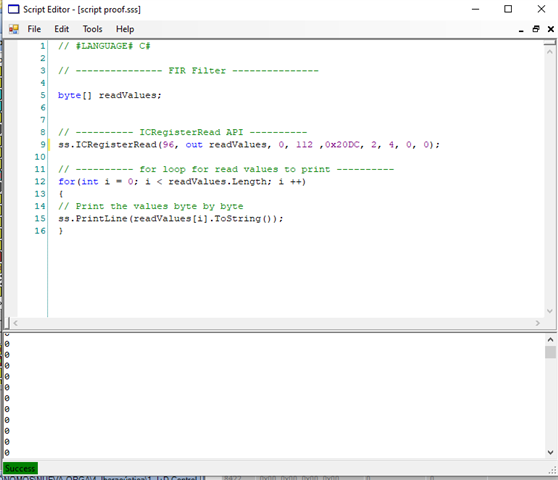Viewport: 558px width, 480px height.
Task: Minimize the Script Editor window
Action: point(475,9)
